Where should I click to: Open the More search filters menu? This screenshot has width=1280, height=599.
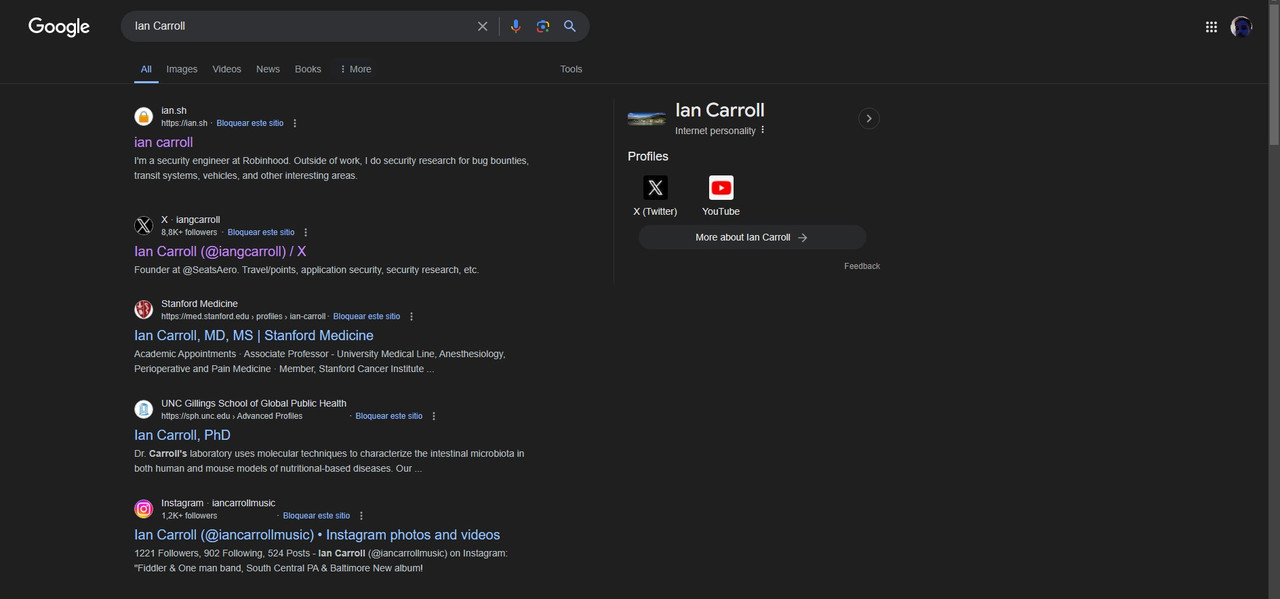coord(355,69)
